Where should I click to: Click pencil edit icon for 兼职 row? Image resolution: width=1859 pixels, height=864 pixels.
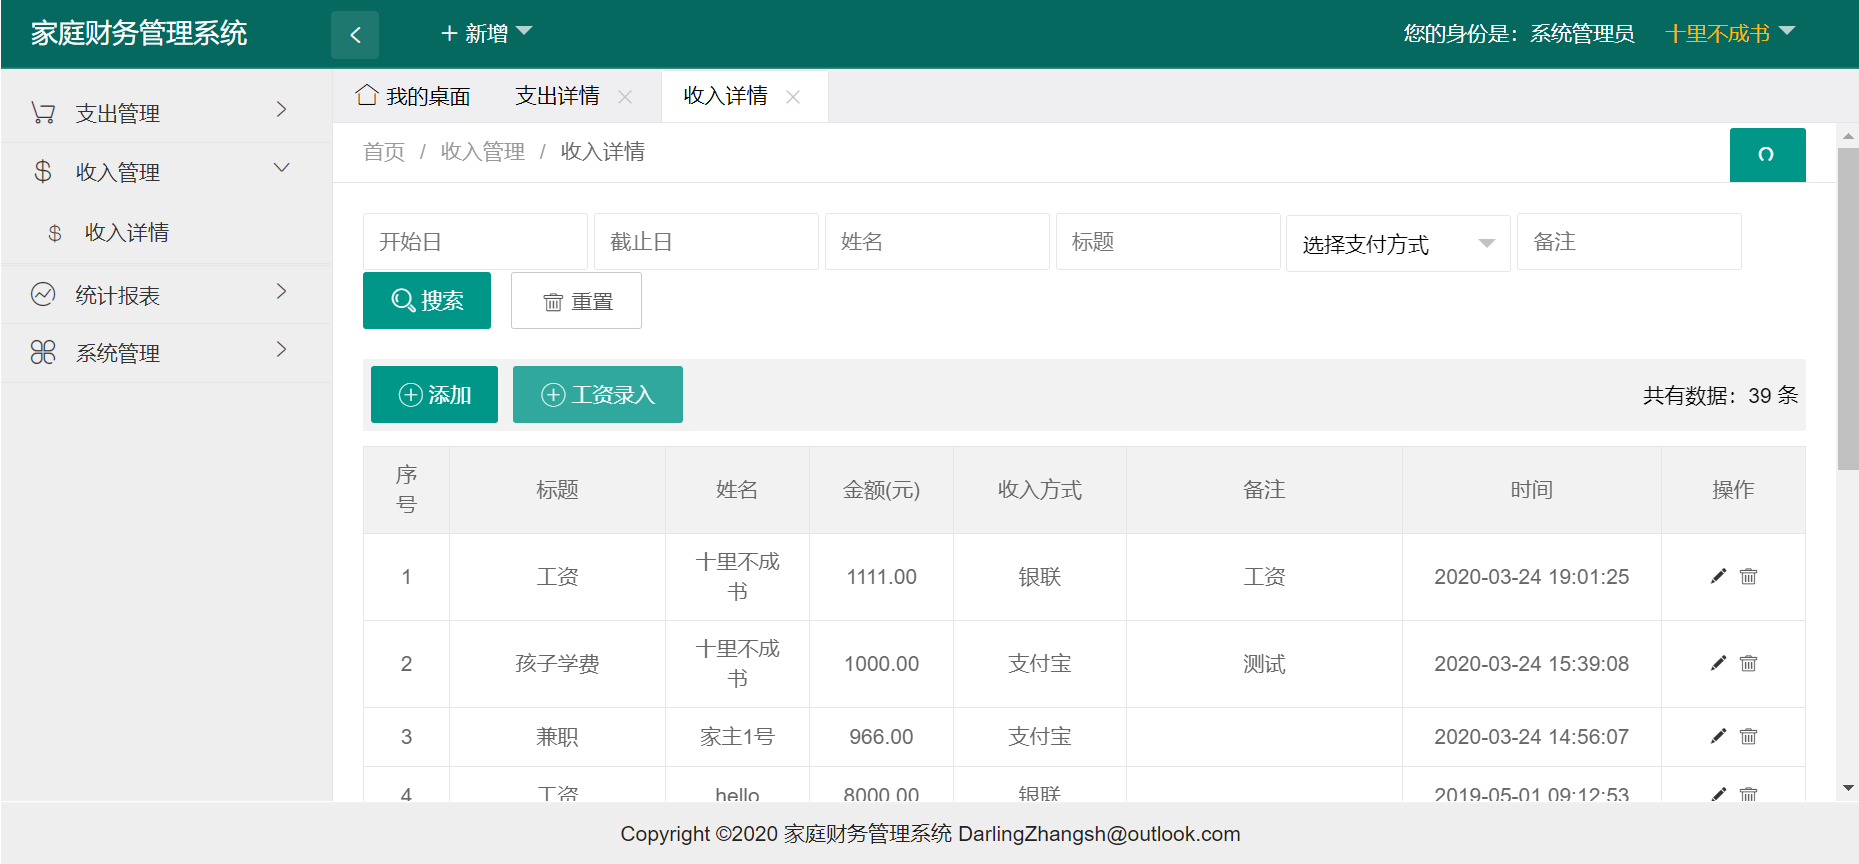(x=1718, y=736)
